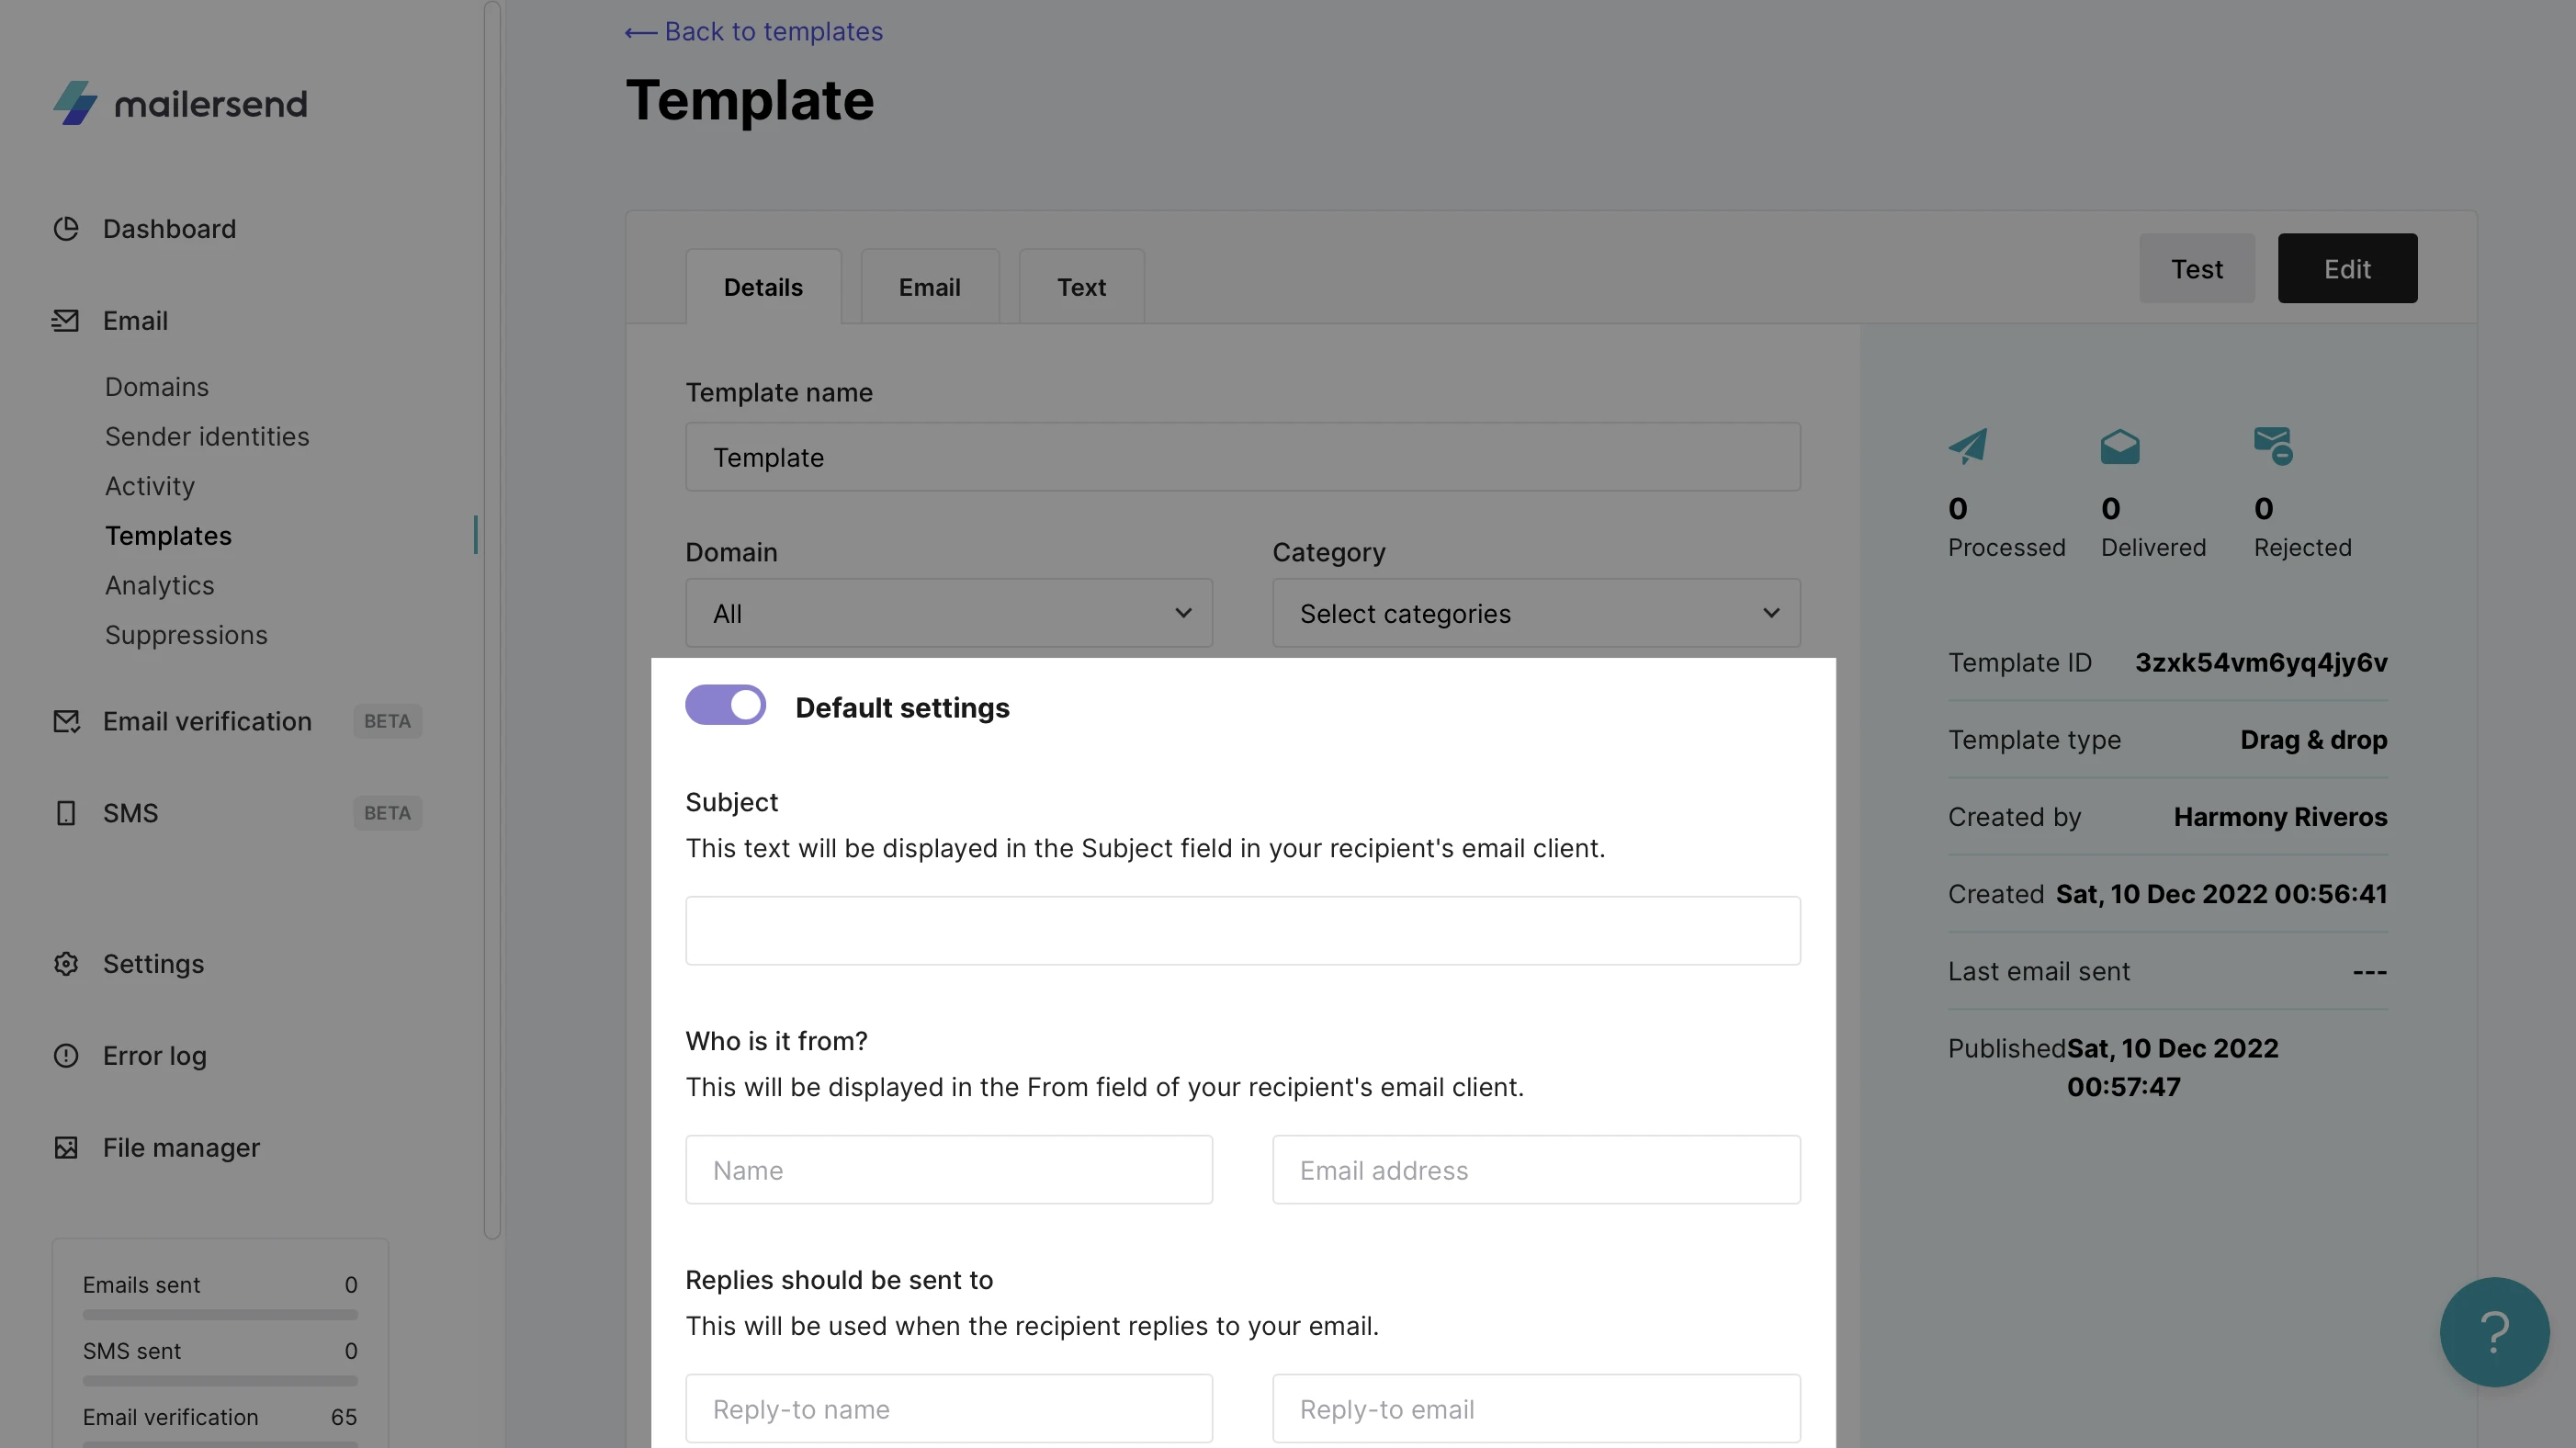Click the Test button

pos(2196,269)
